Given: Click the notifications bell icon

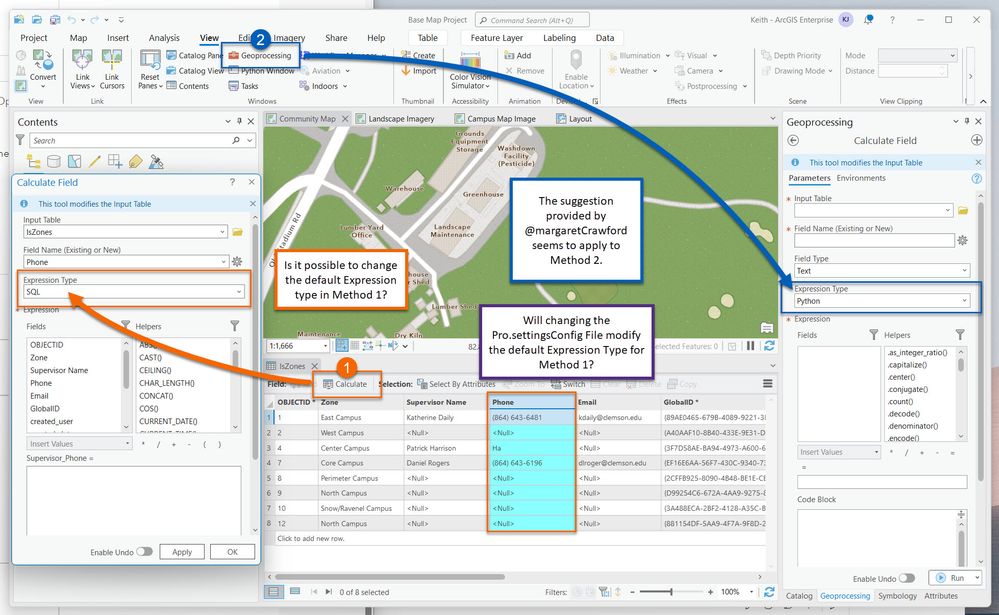Looking at the screenshot, I should point(868,20).
